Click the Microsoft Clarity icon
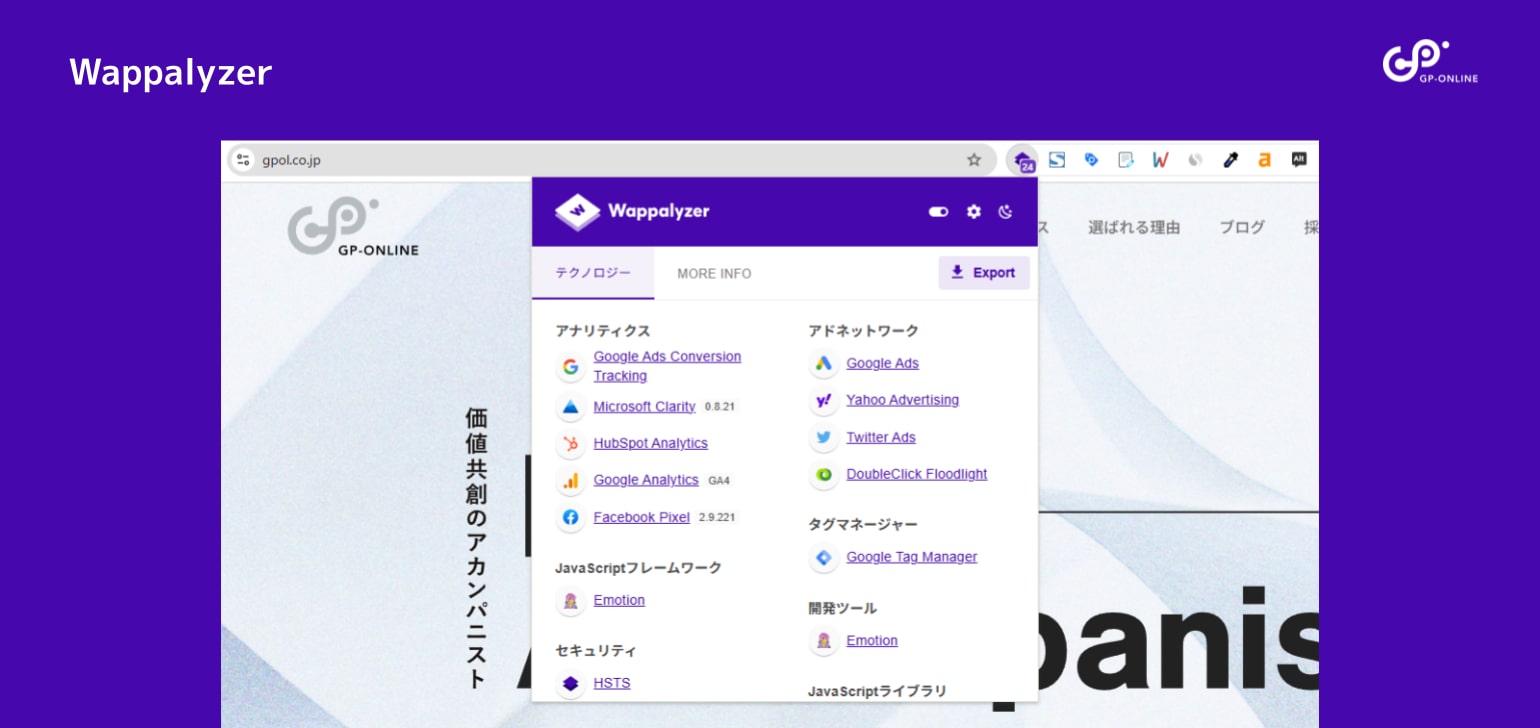 pyautogui.click(x=570, y=407)
